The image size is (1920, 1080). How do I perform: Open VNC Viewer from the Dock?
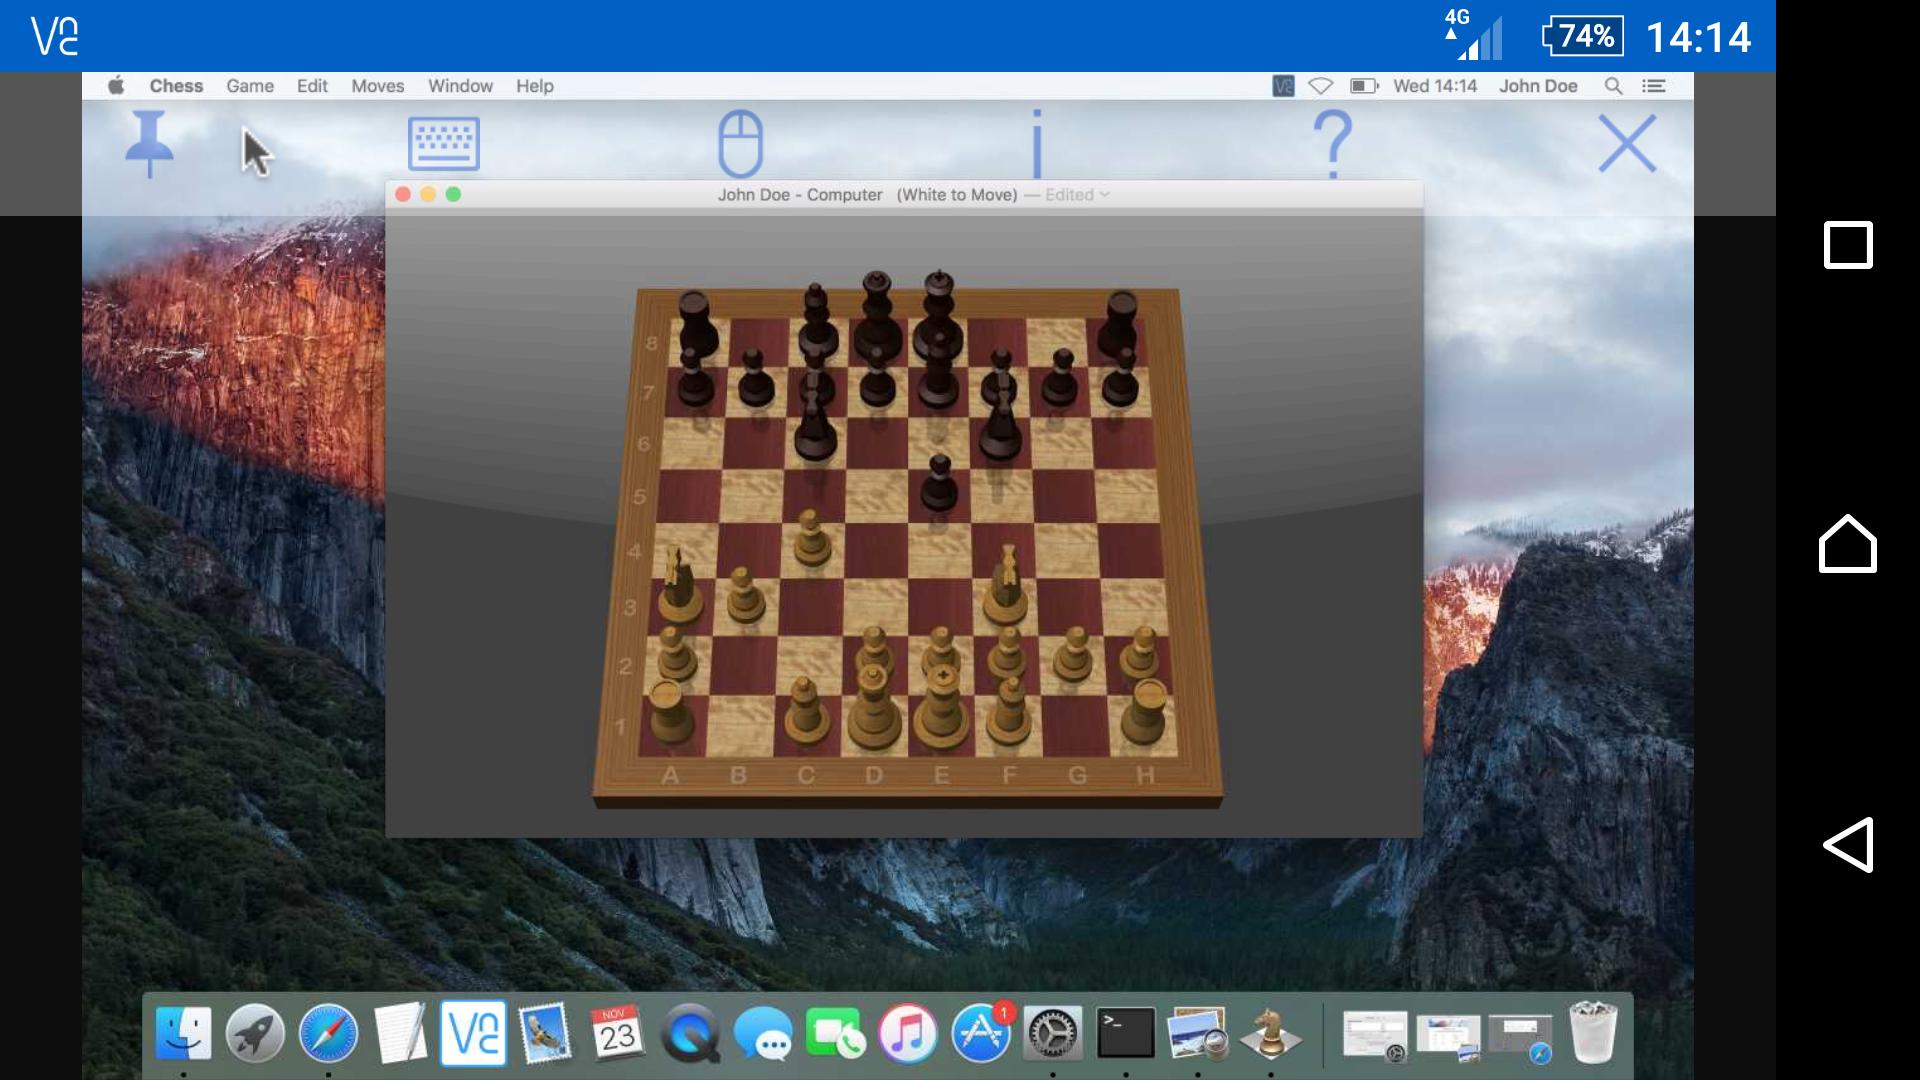tap(473, 1033)
